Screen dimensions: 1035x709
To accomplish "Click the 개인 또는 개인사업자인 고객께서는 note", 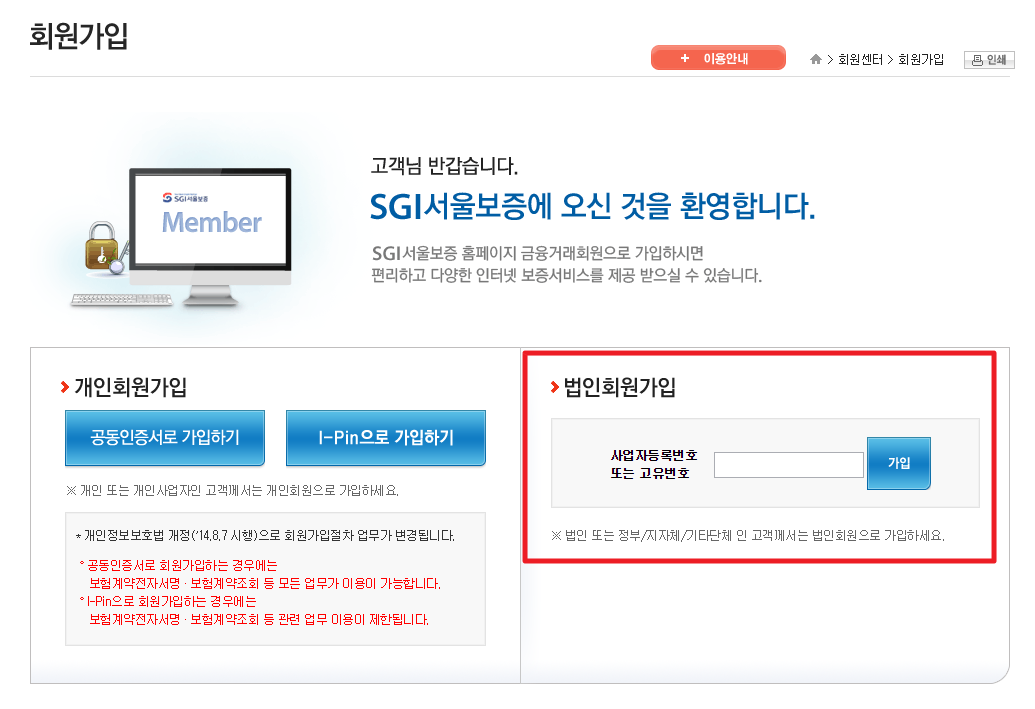I will click(232, 490).
